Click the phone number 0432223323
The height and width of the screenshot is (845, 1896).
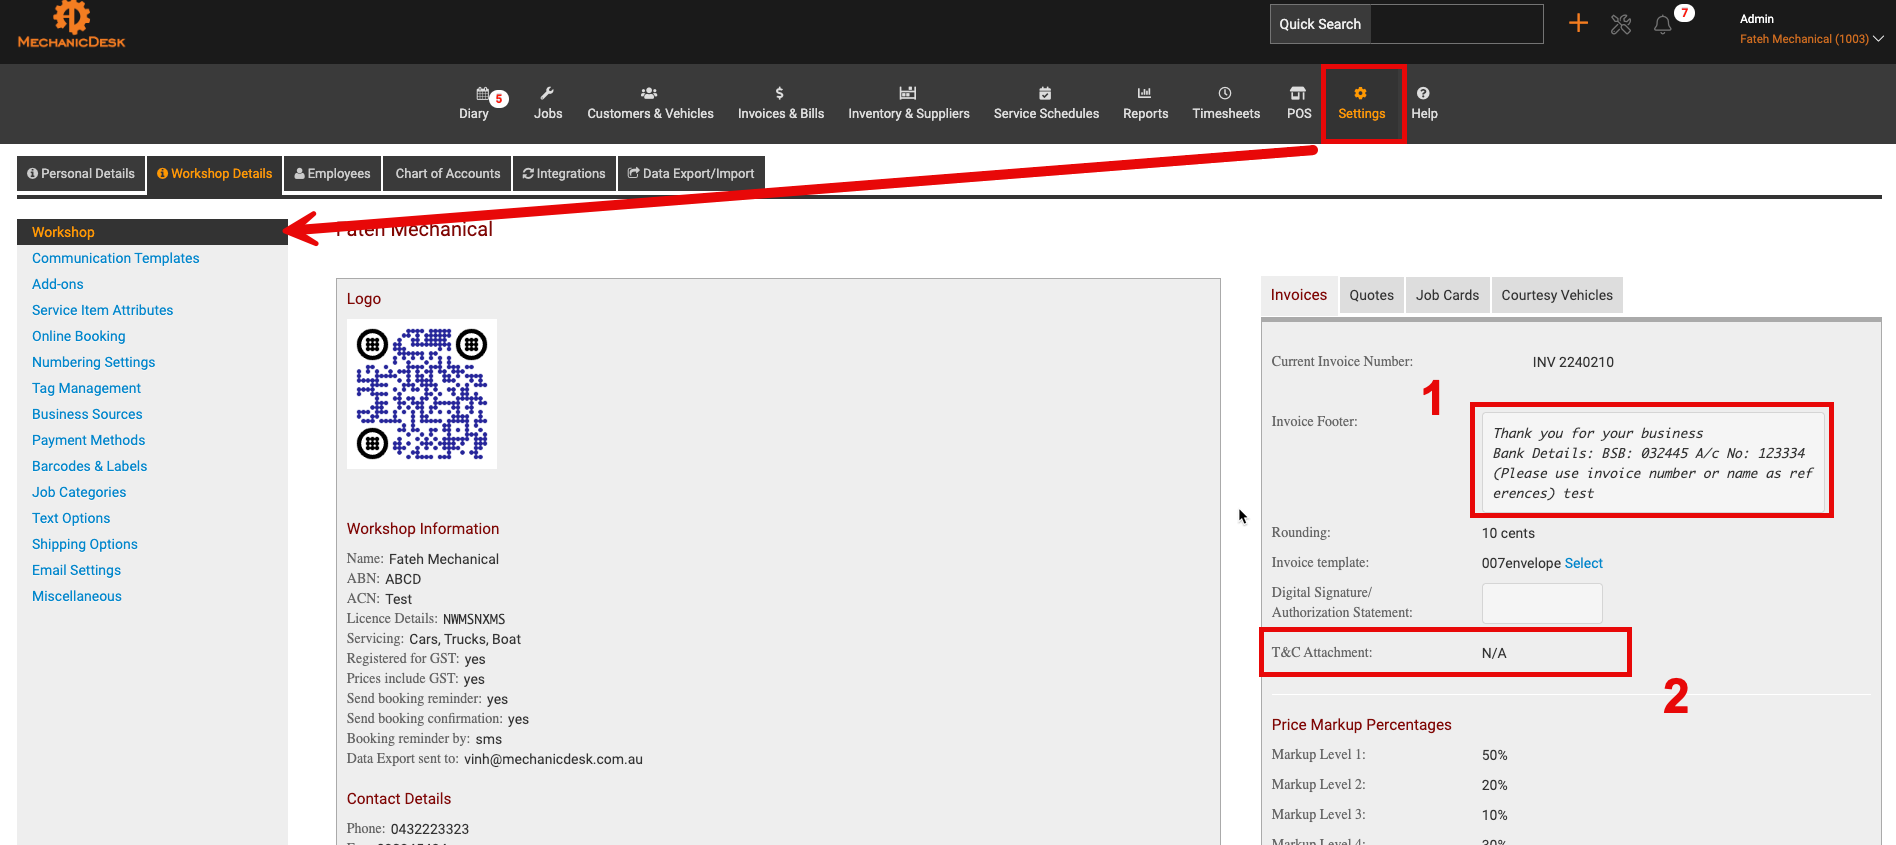coord(430,829)
